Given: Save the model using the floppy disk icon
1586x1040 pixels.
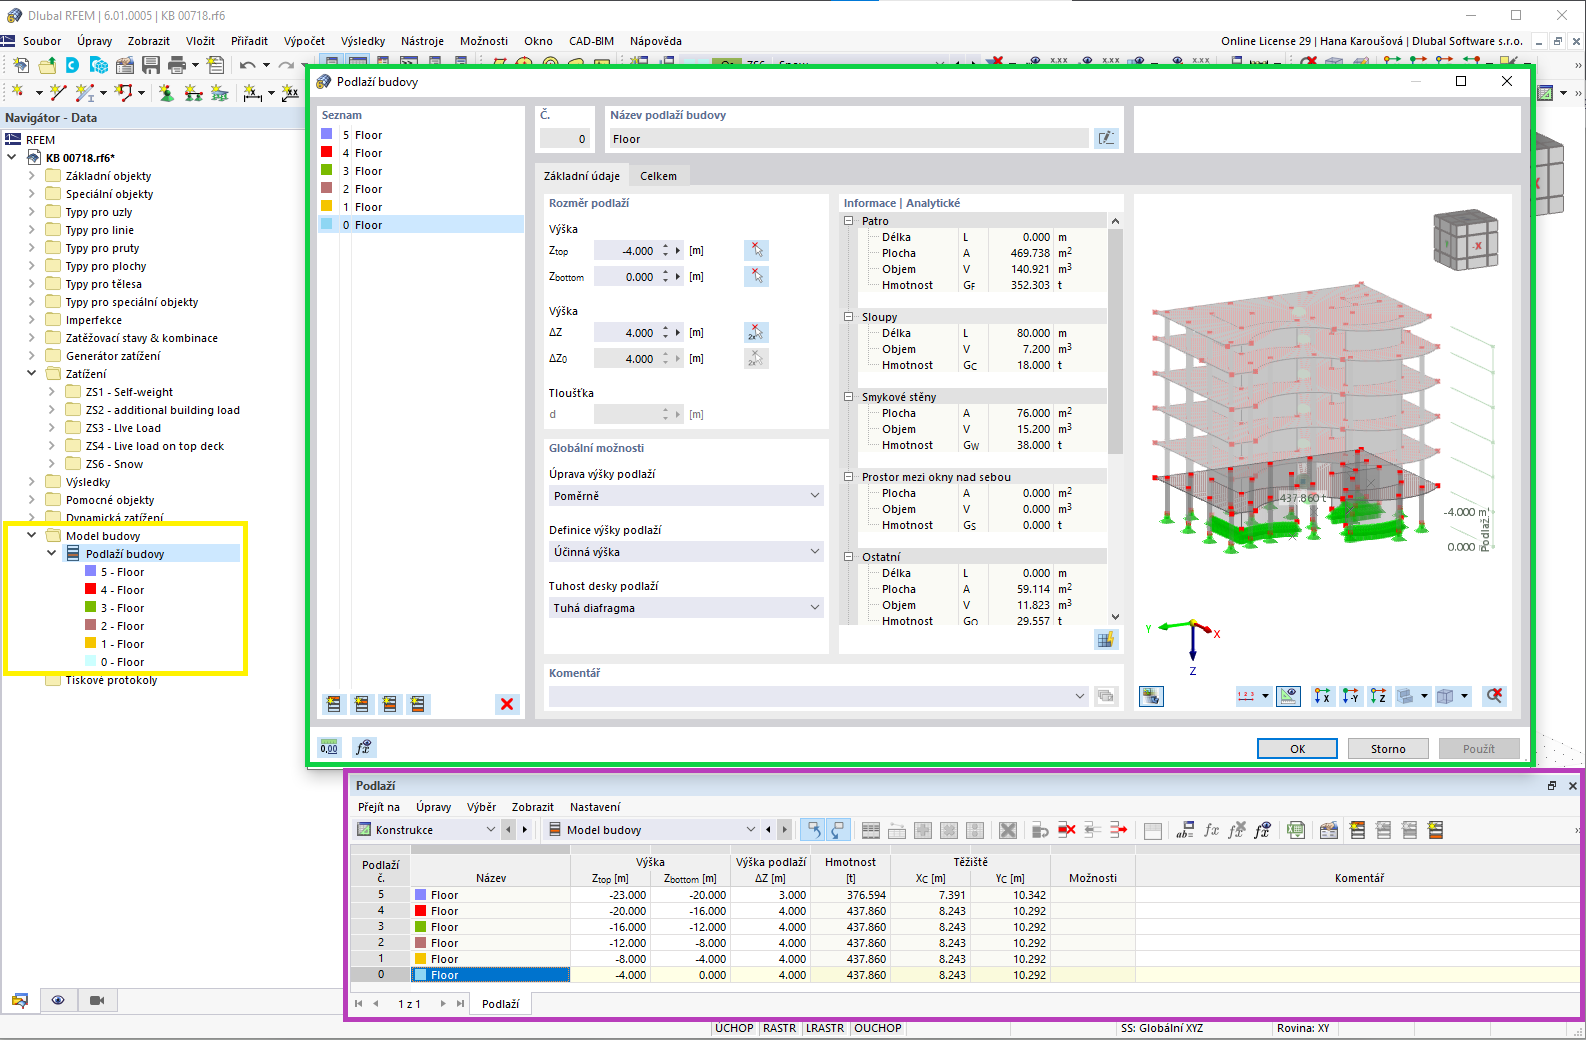Looking at the screenshot, I should coord(151,65).
